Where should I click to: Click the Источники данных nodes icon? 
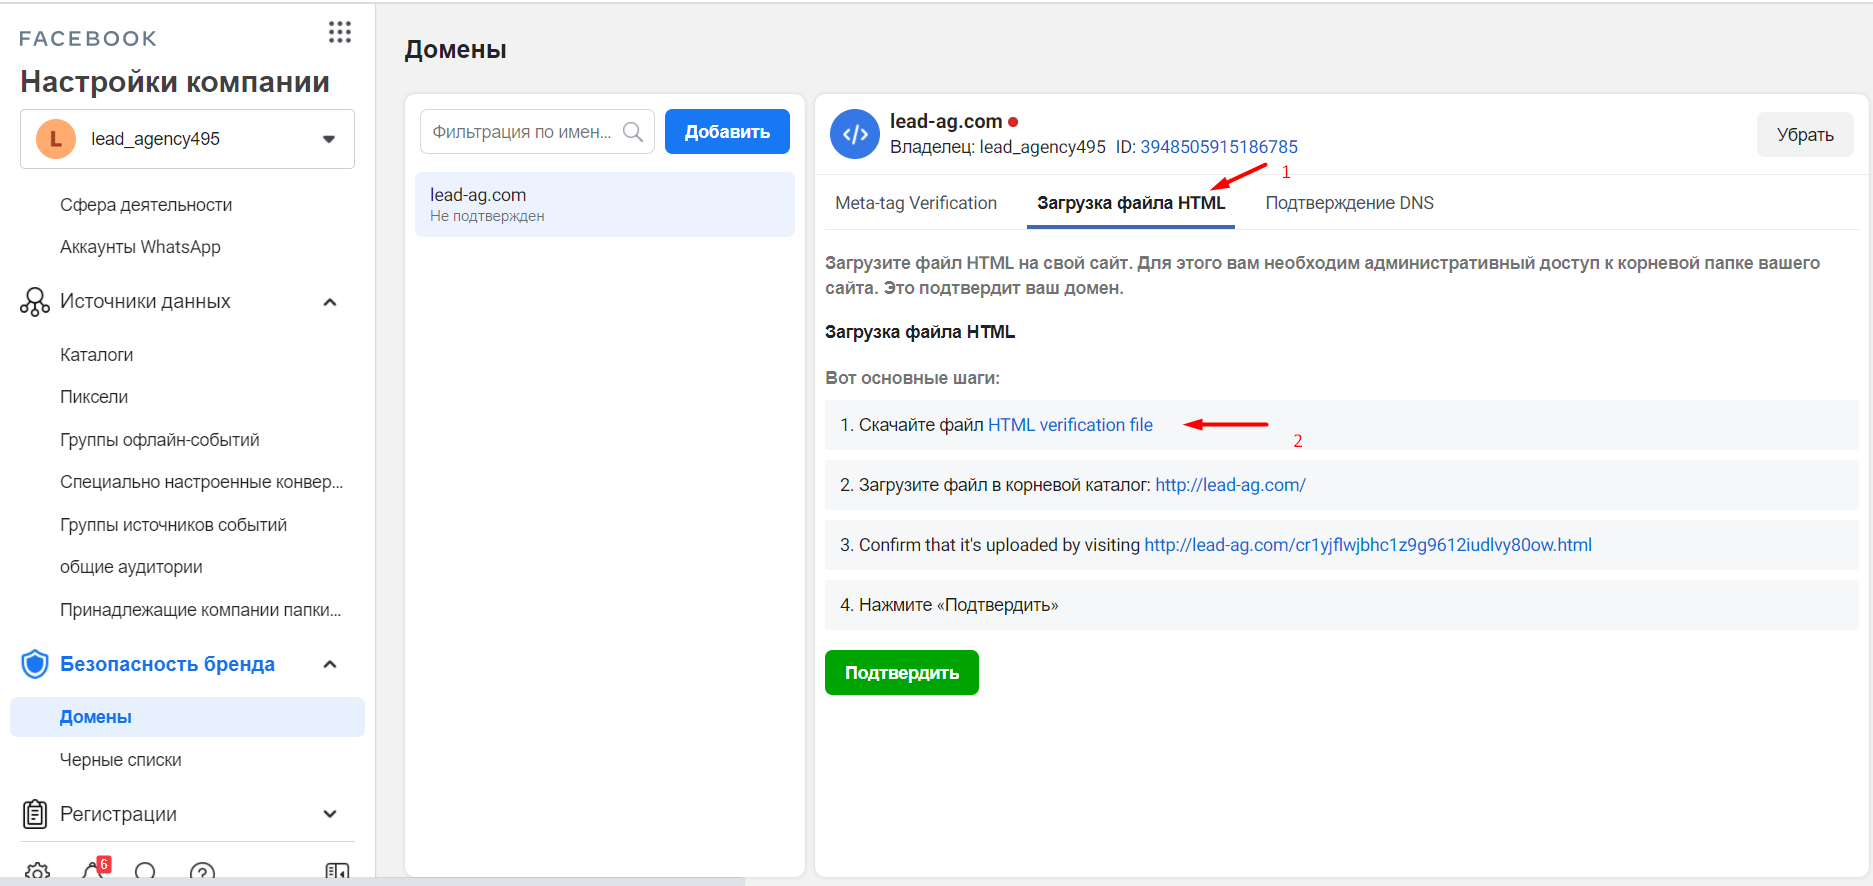click(35, 302)
